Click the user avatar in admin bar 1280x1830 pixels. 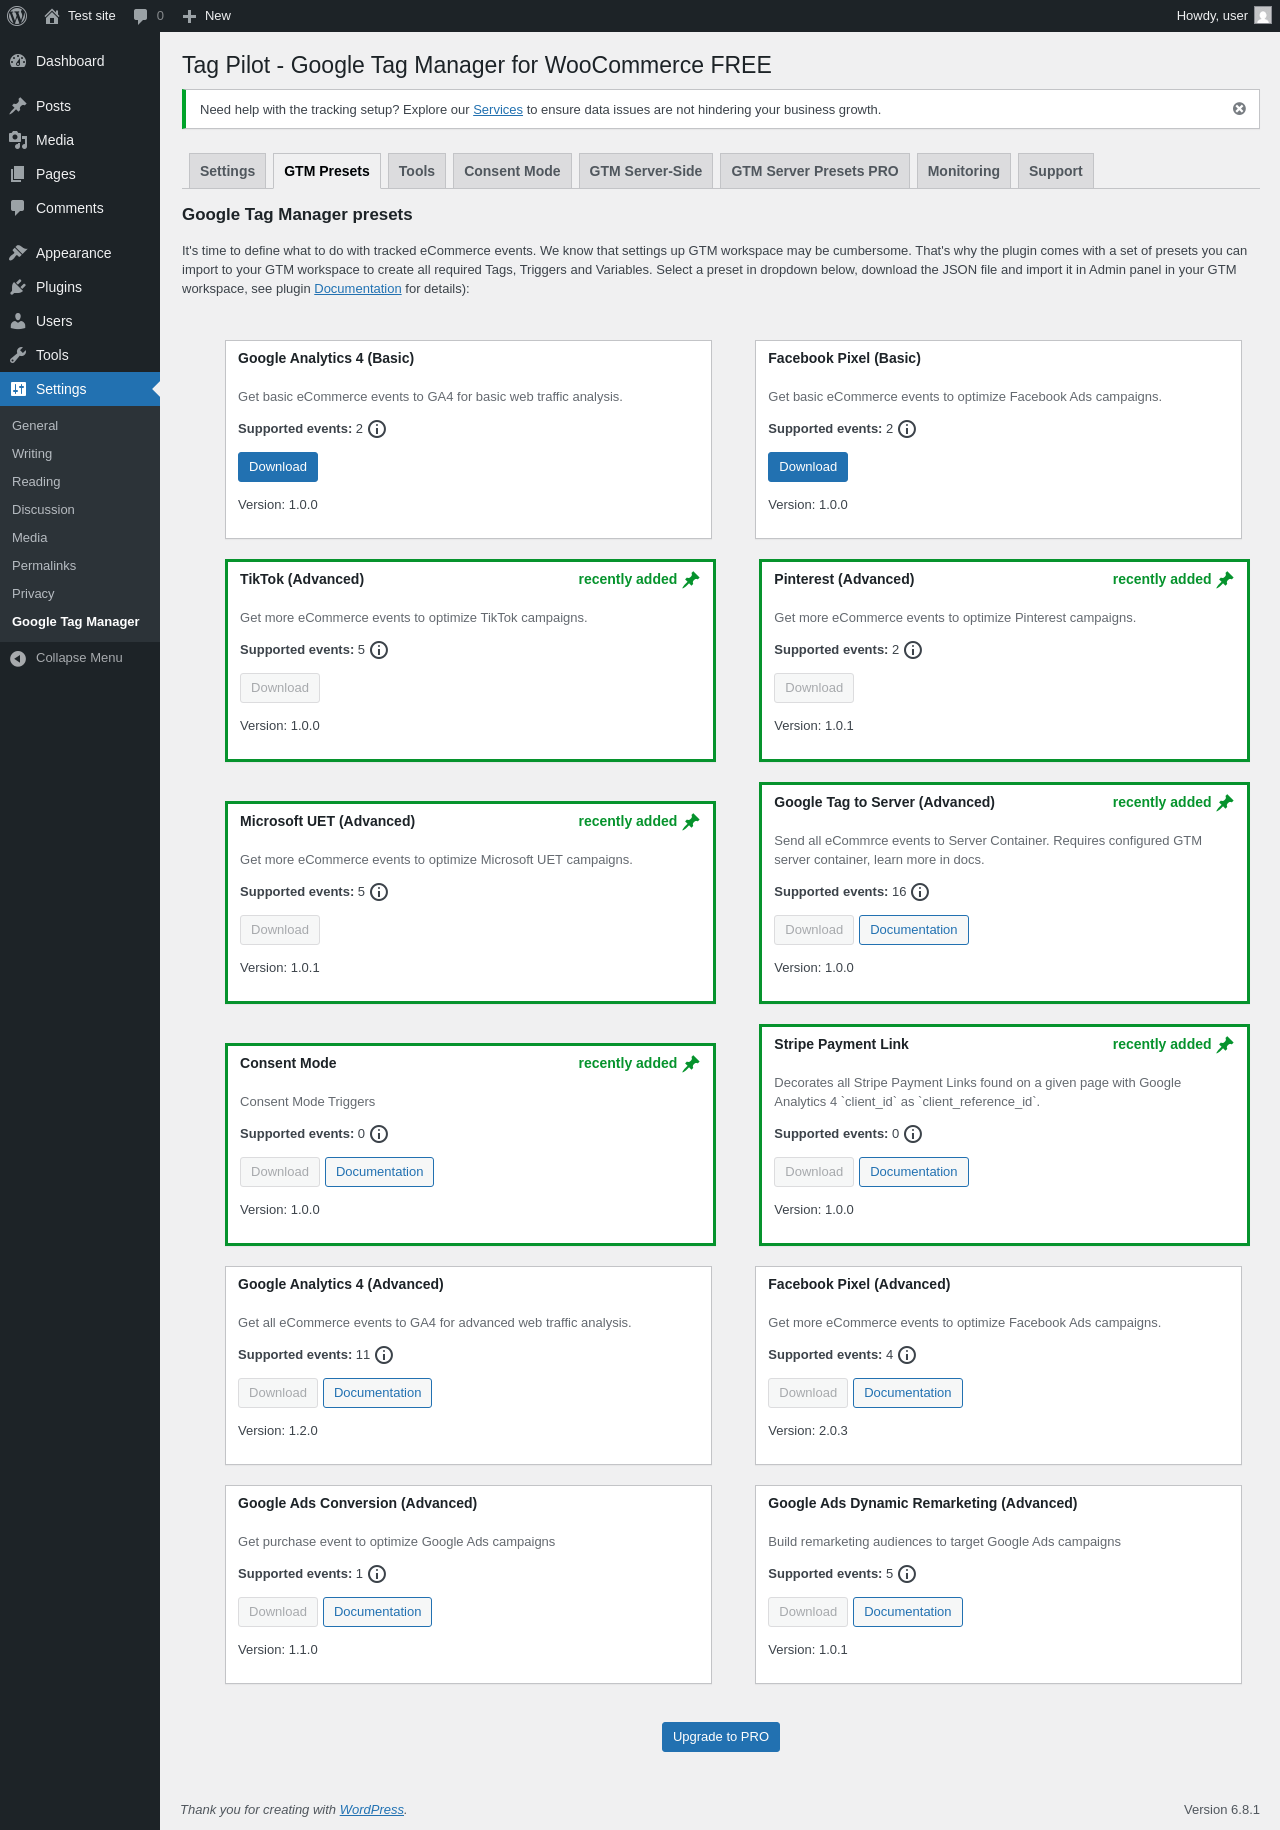coord(1263,16)
